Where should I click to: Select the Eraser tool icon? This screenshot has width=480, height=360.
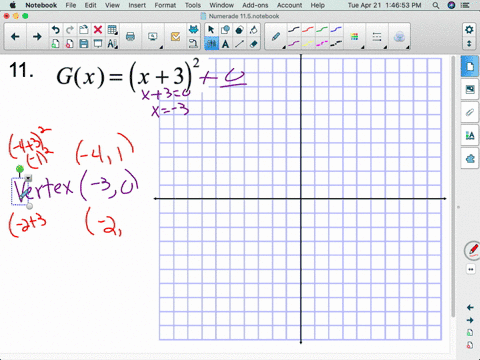pos(253,44)
